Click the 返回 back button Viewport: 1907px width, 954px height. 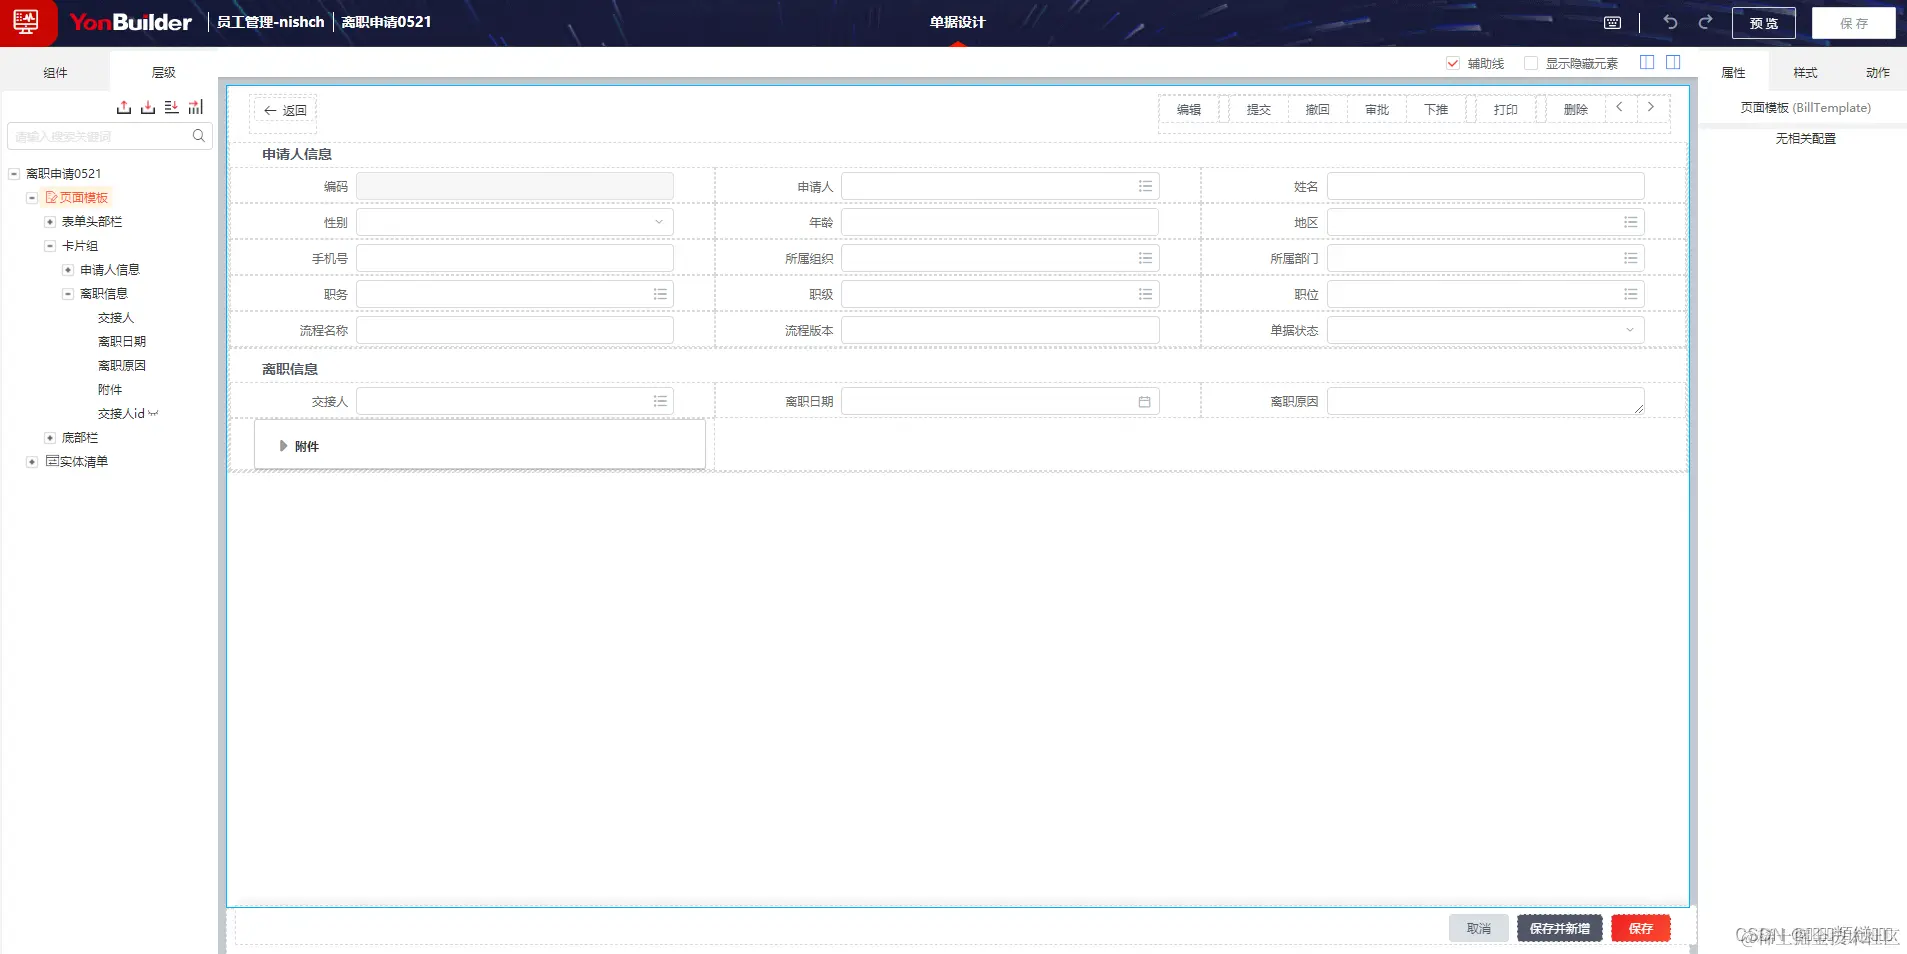(x=285, y=110)
